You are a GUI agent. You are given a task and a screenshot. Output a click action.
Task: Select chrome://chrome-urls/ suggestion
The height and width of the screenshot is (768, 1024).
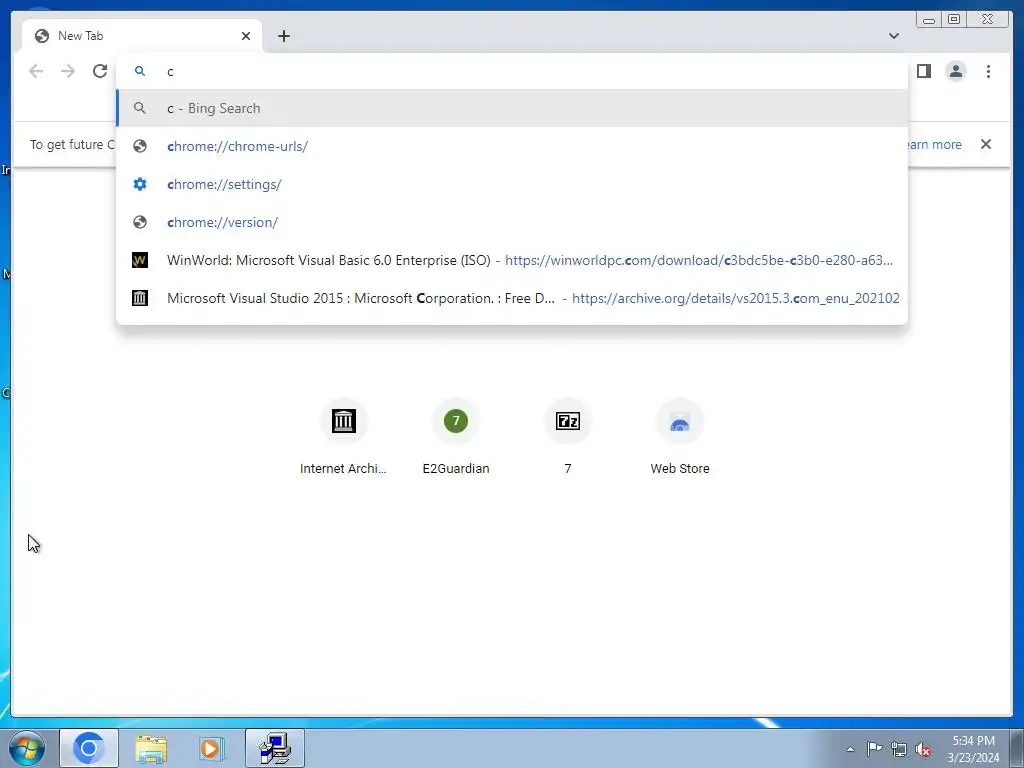point(512,146)
